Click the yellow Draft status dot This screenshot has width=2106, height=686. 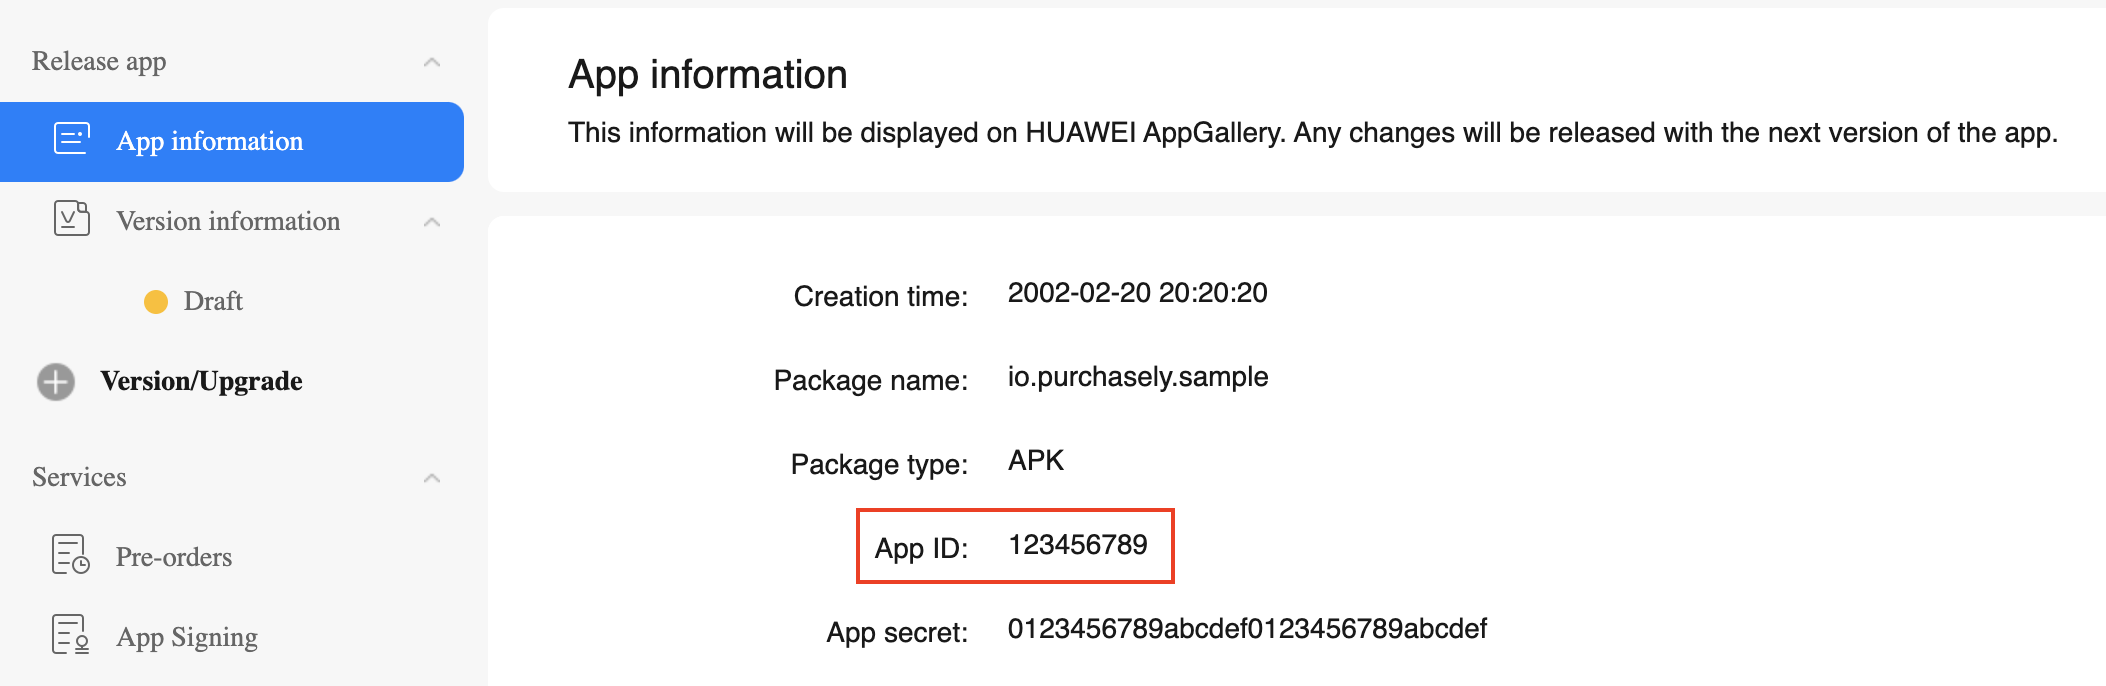tap(156, 301)
